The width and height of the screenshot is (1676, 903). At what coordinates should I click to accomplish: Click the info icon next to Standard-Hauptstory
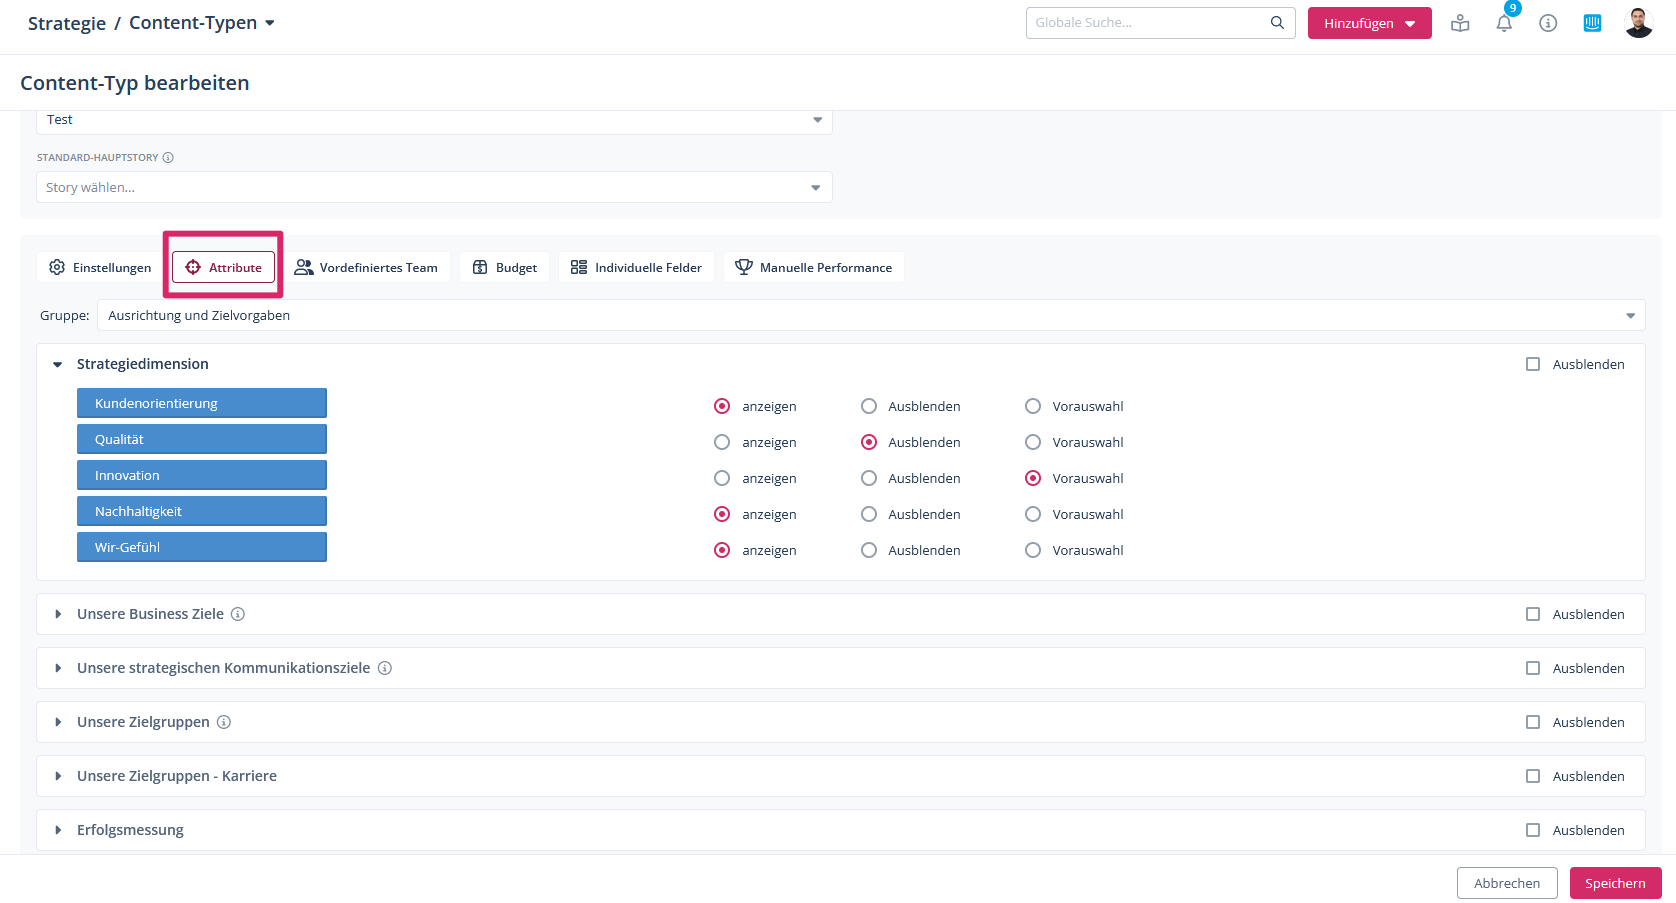[x=168, y=157]
